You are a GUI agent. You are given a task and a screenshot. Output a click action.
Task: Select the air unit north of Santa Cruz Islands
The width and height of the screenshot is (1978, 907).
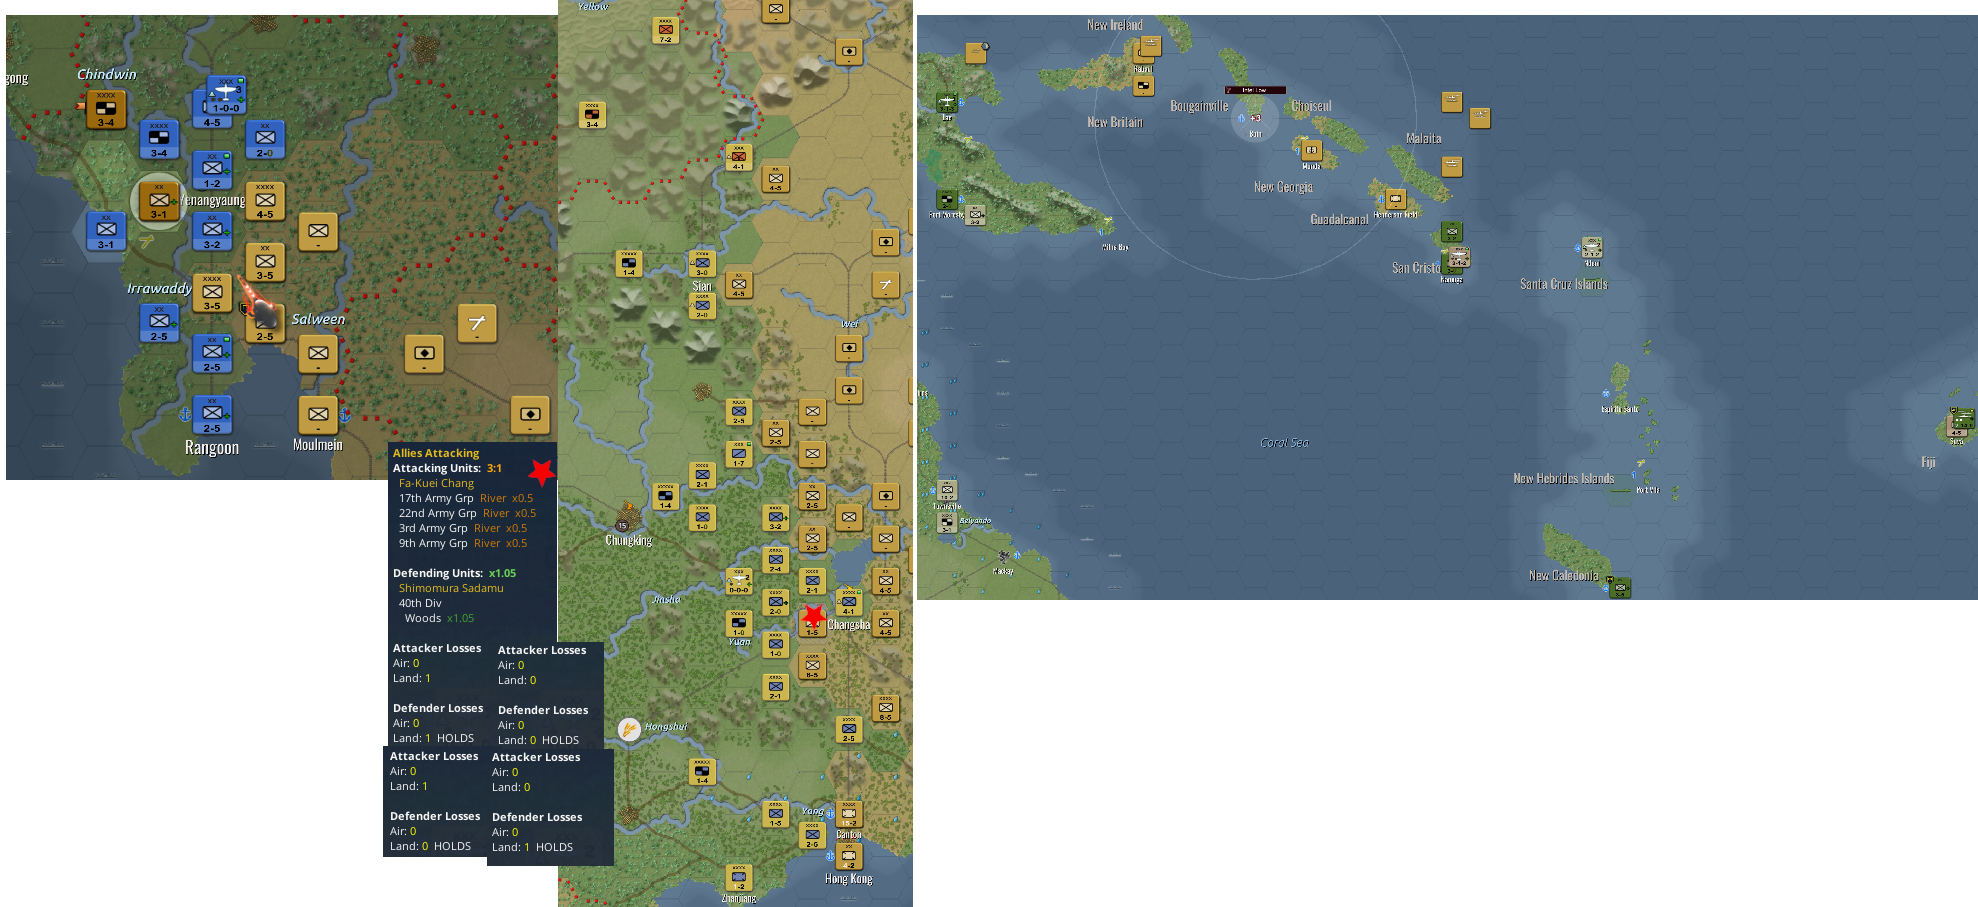(x=1592, y=247)
